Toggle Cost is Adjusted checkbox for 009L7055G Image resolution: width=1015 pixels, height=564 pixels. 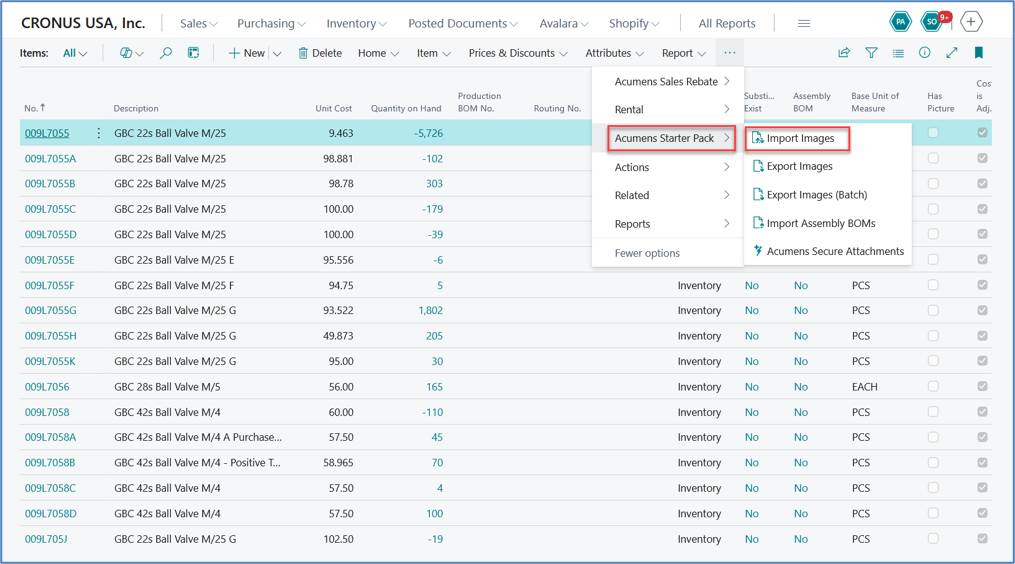coord(983,310)
